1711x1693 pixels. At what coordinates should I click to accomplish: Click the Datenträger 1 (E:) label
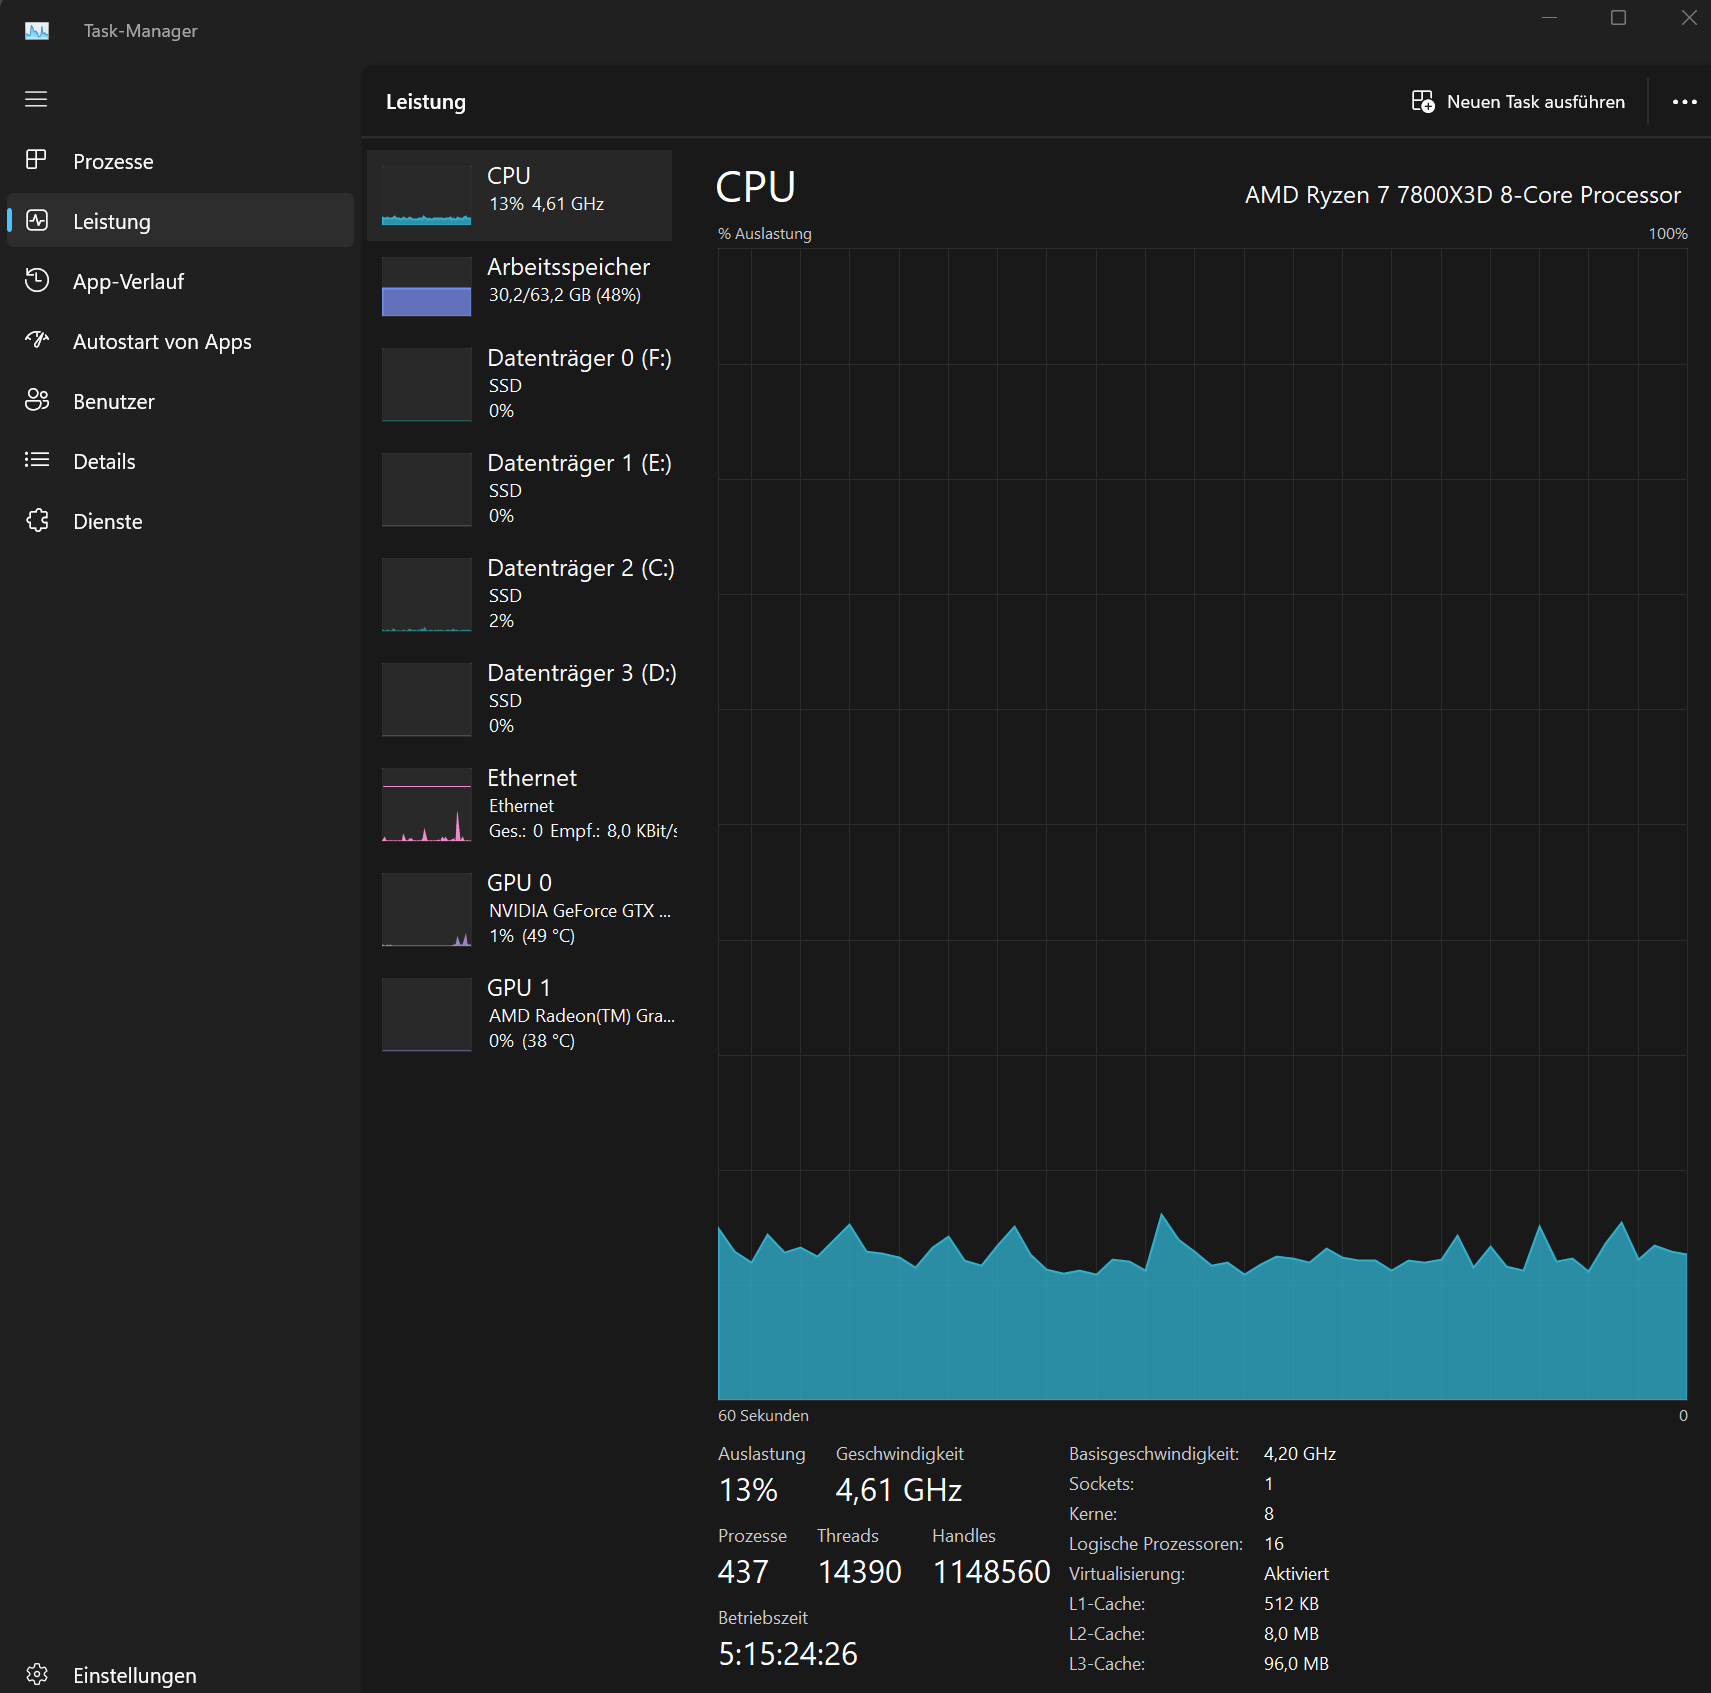579,463
